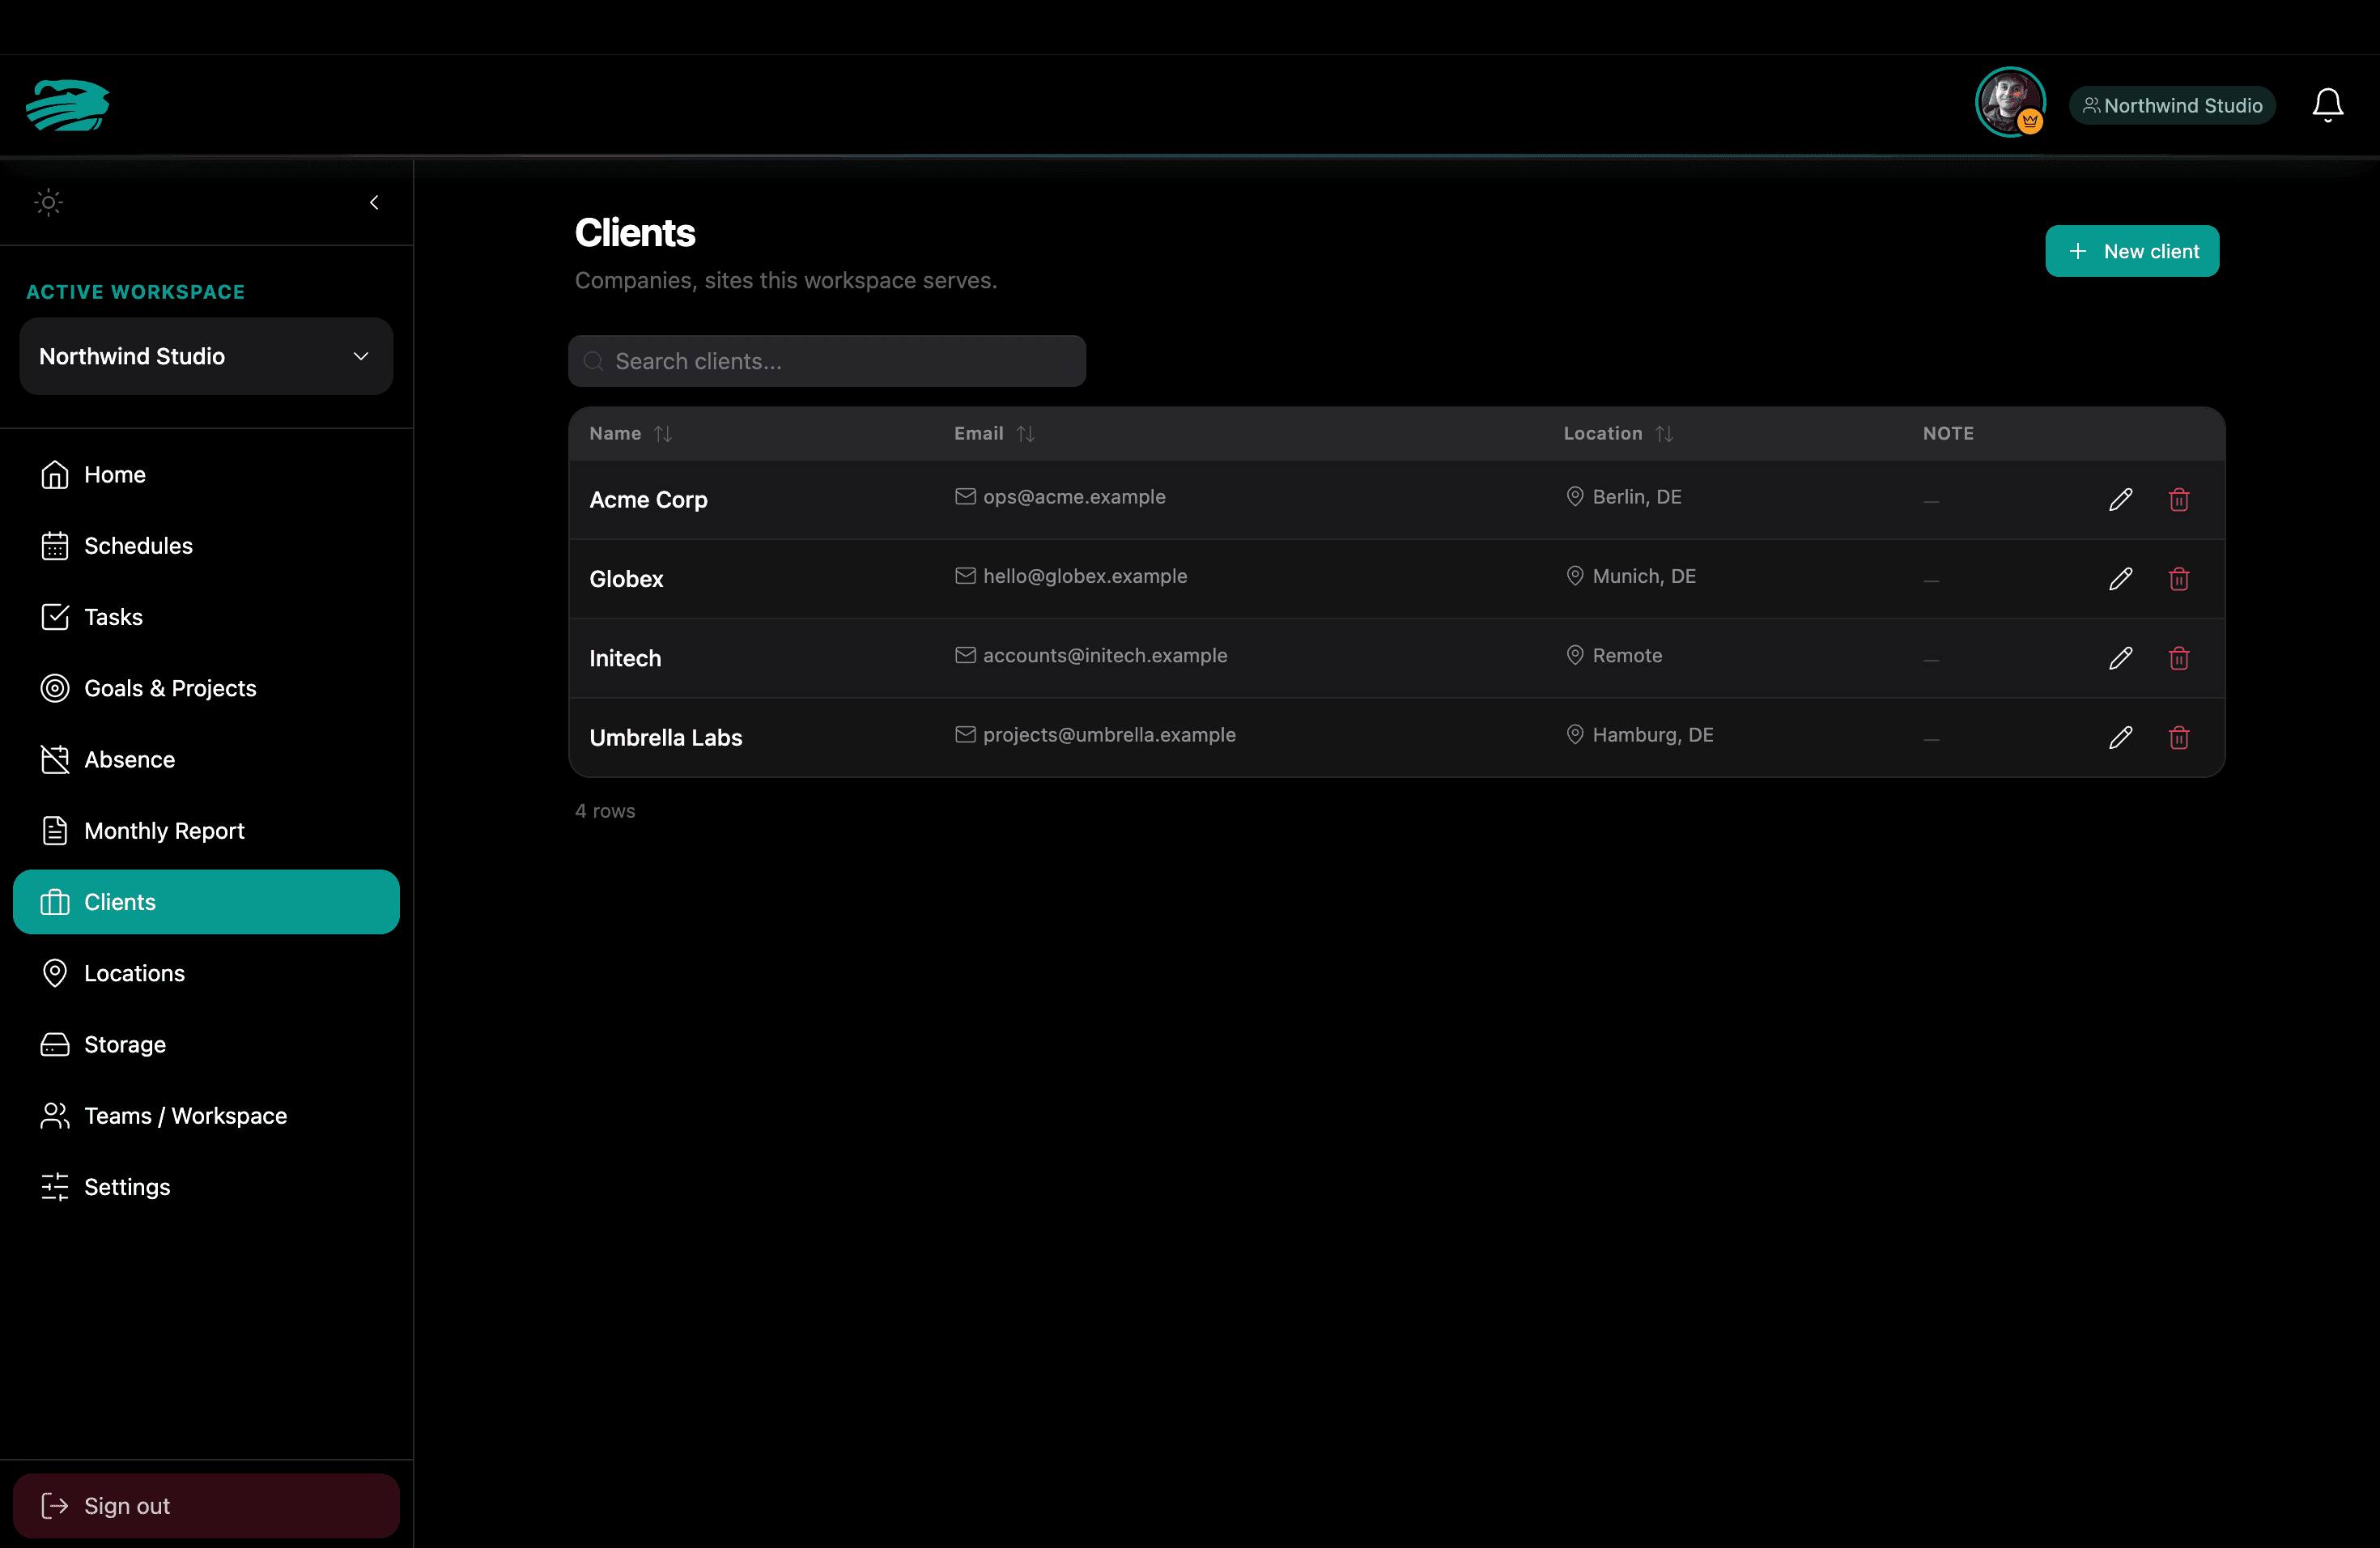Click the NOTE column header
This screenshot has width=2380, height=1548.
tap(1947, 433)
